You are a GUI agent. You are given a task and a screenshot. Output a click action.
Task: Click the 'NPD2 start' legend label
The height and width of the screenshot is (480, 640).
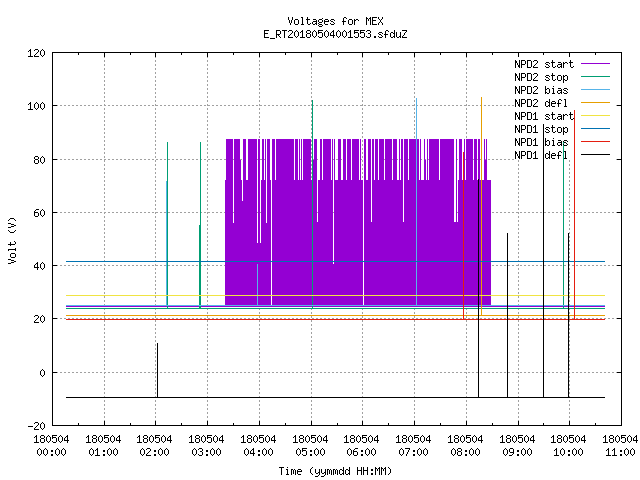544,64
